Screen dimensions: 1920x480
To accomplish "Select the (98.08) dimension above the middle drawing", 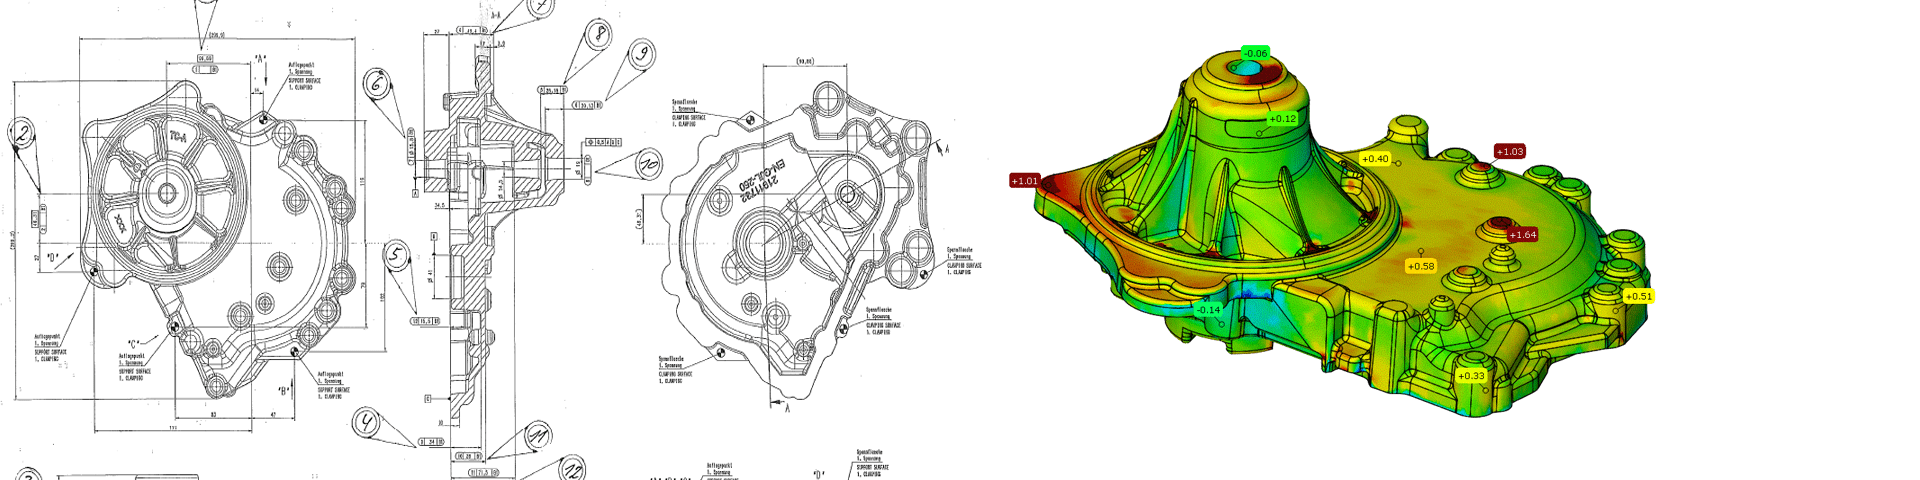I will [805, 62].
